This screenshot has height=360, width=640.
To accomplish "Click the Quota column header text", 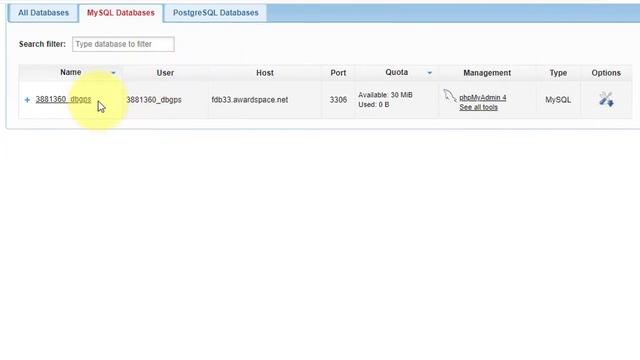I will click(x=397, y=72).
